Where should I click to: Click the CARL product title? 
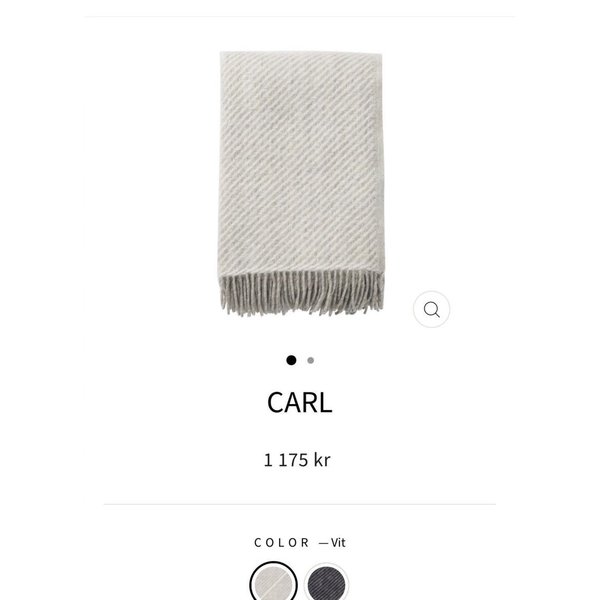click(x=300, y=403)
